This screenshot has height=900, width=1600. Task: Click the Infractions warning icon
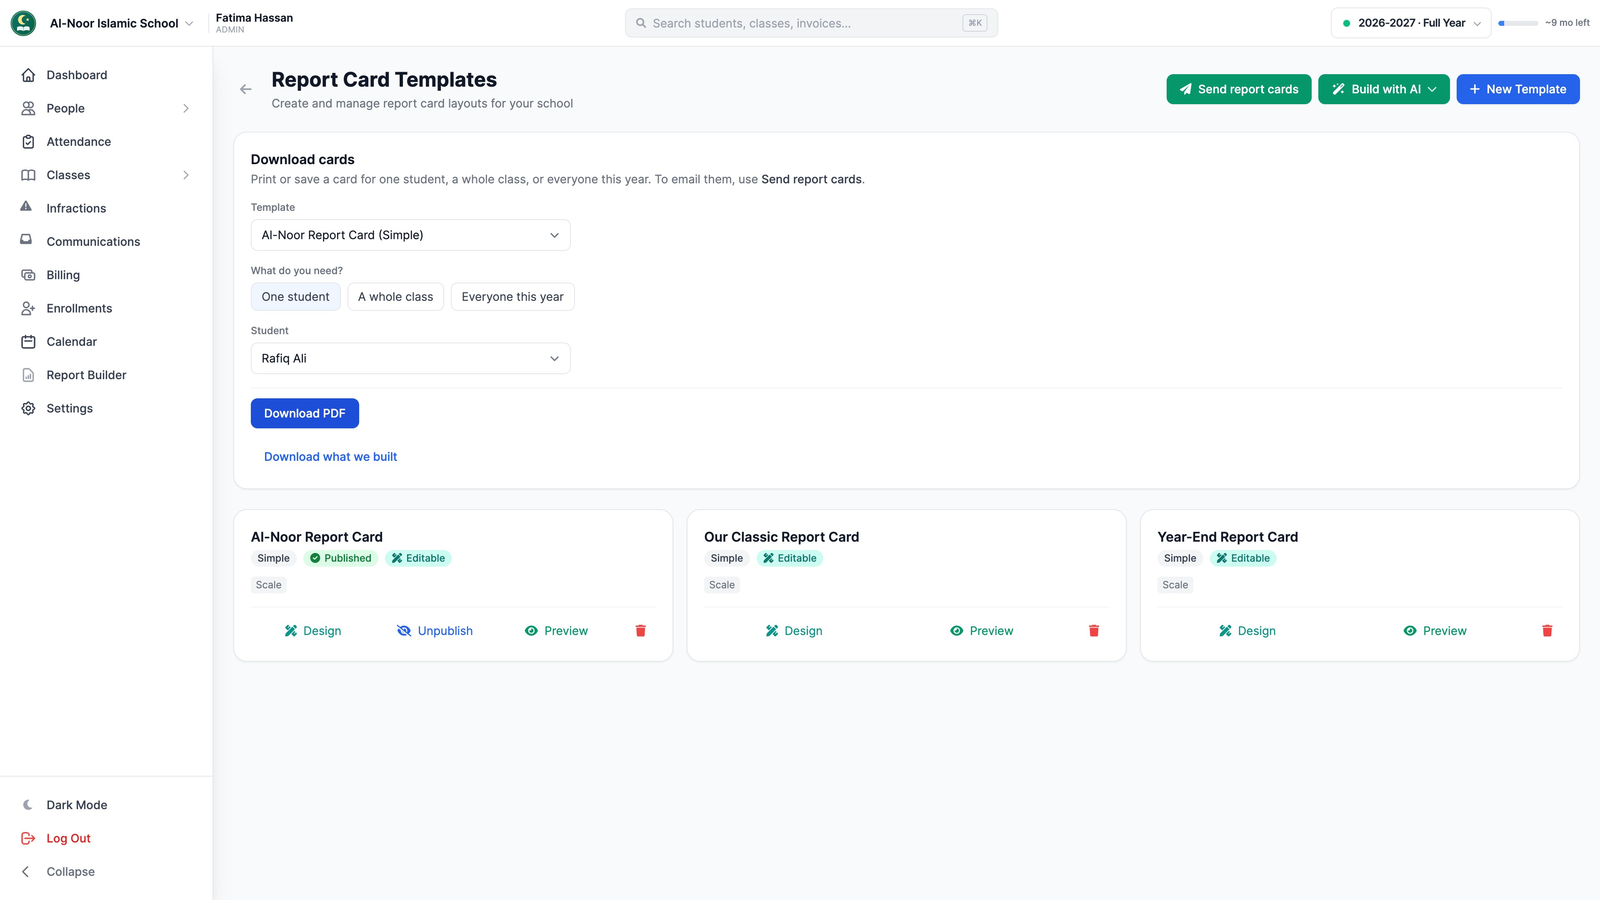pos(27,207)
